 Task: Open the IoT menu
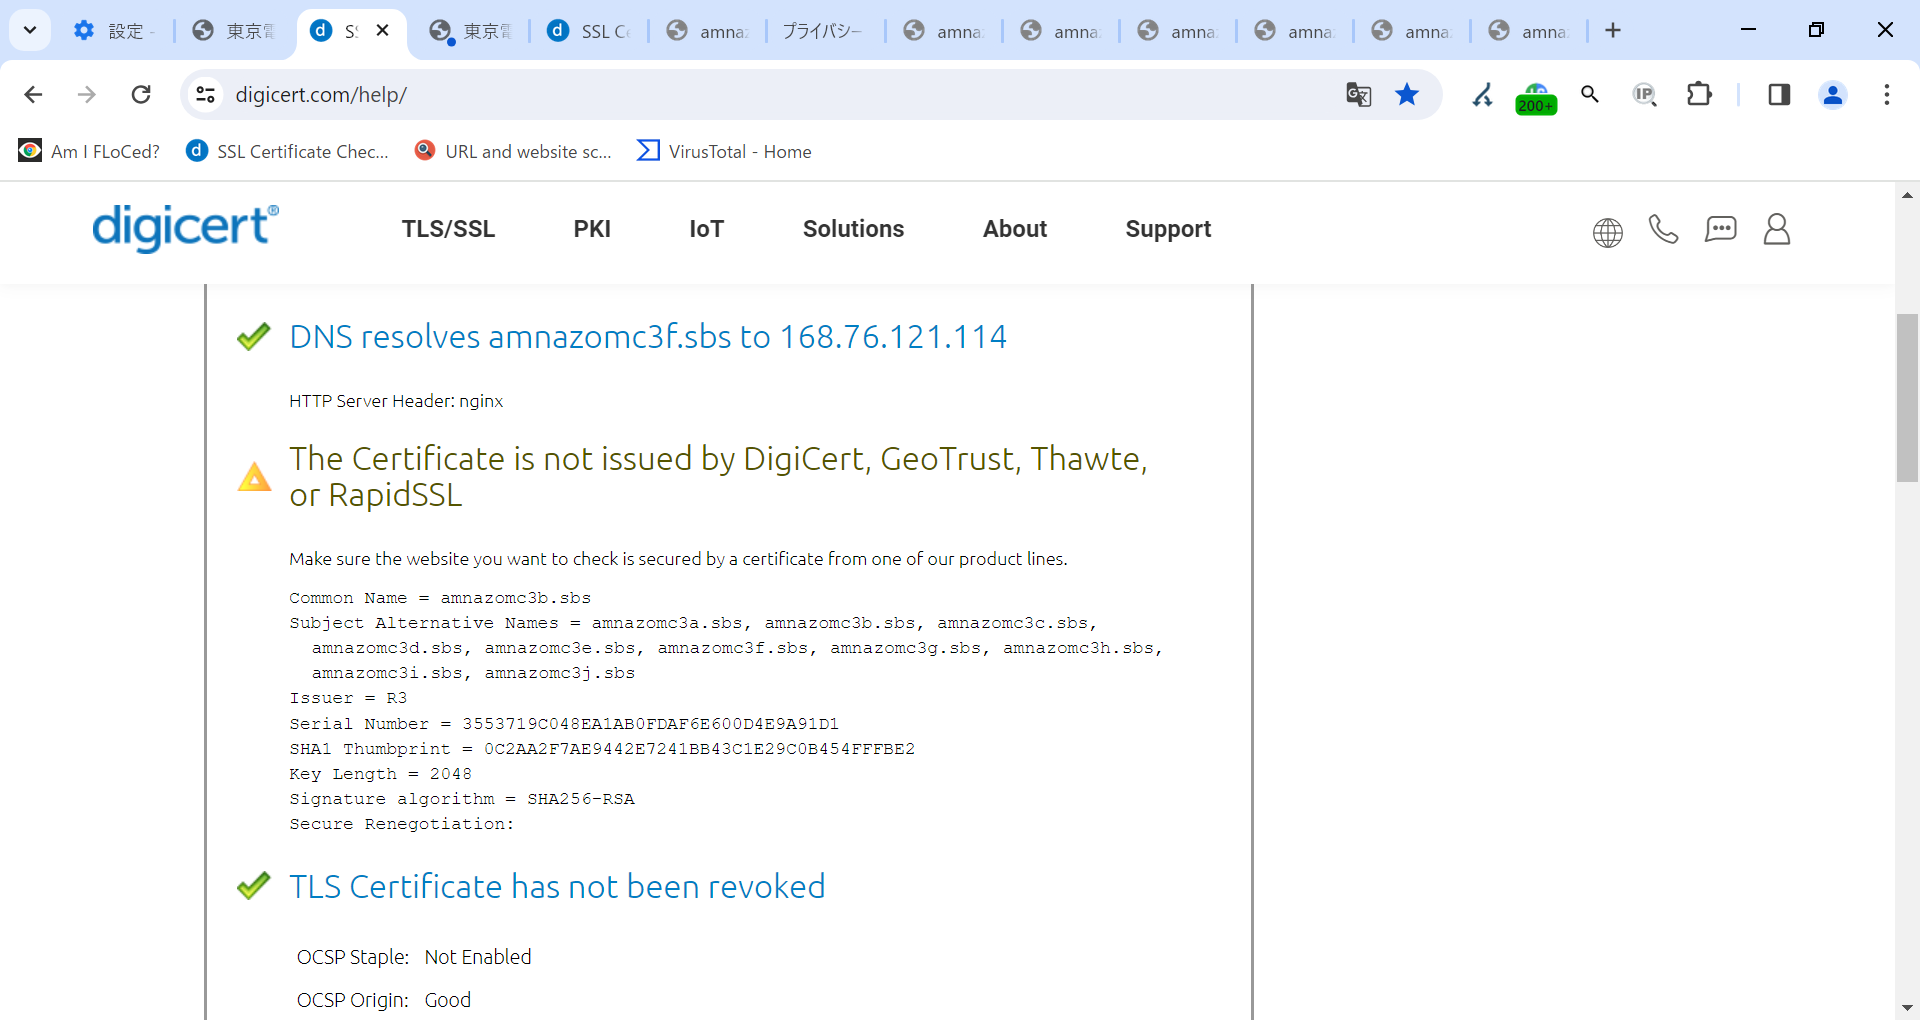tap(706, 229)
